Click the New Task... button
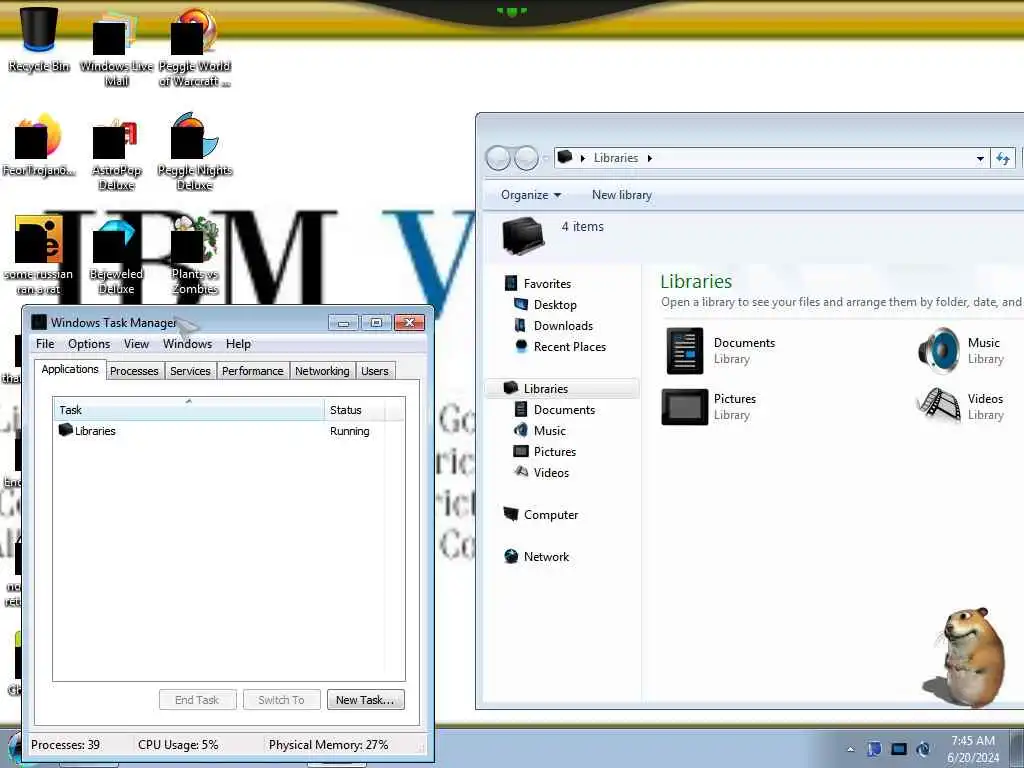 [365, 699]
